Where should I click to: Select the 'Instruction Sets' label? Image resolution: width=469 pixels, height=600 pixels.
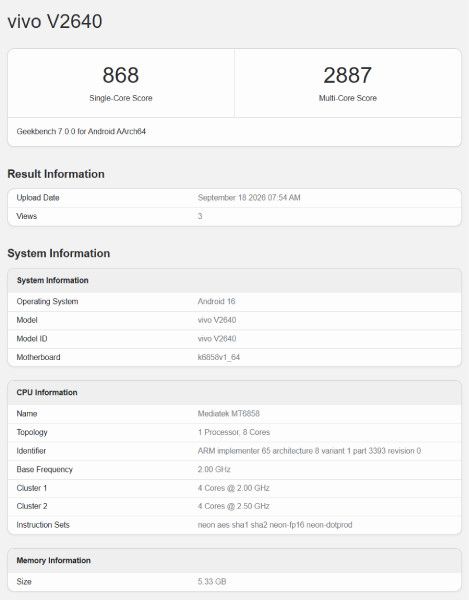tap(43, 525)
